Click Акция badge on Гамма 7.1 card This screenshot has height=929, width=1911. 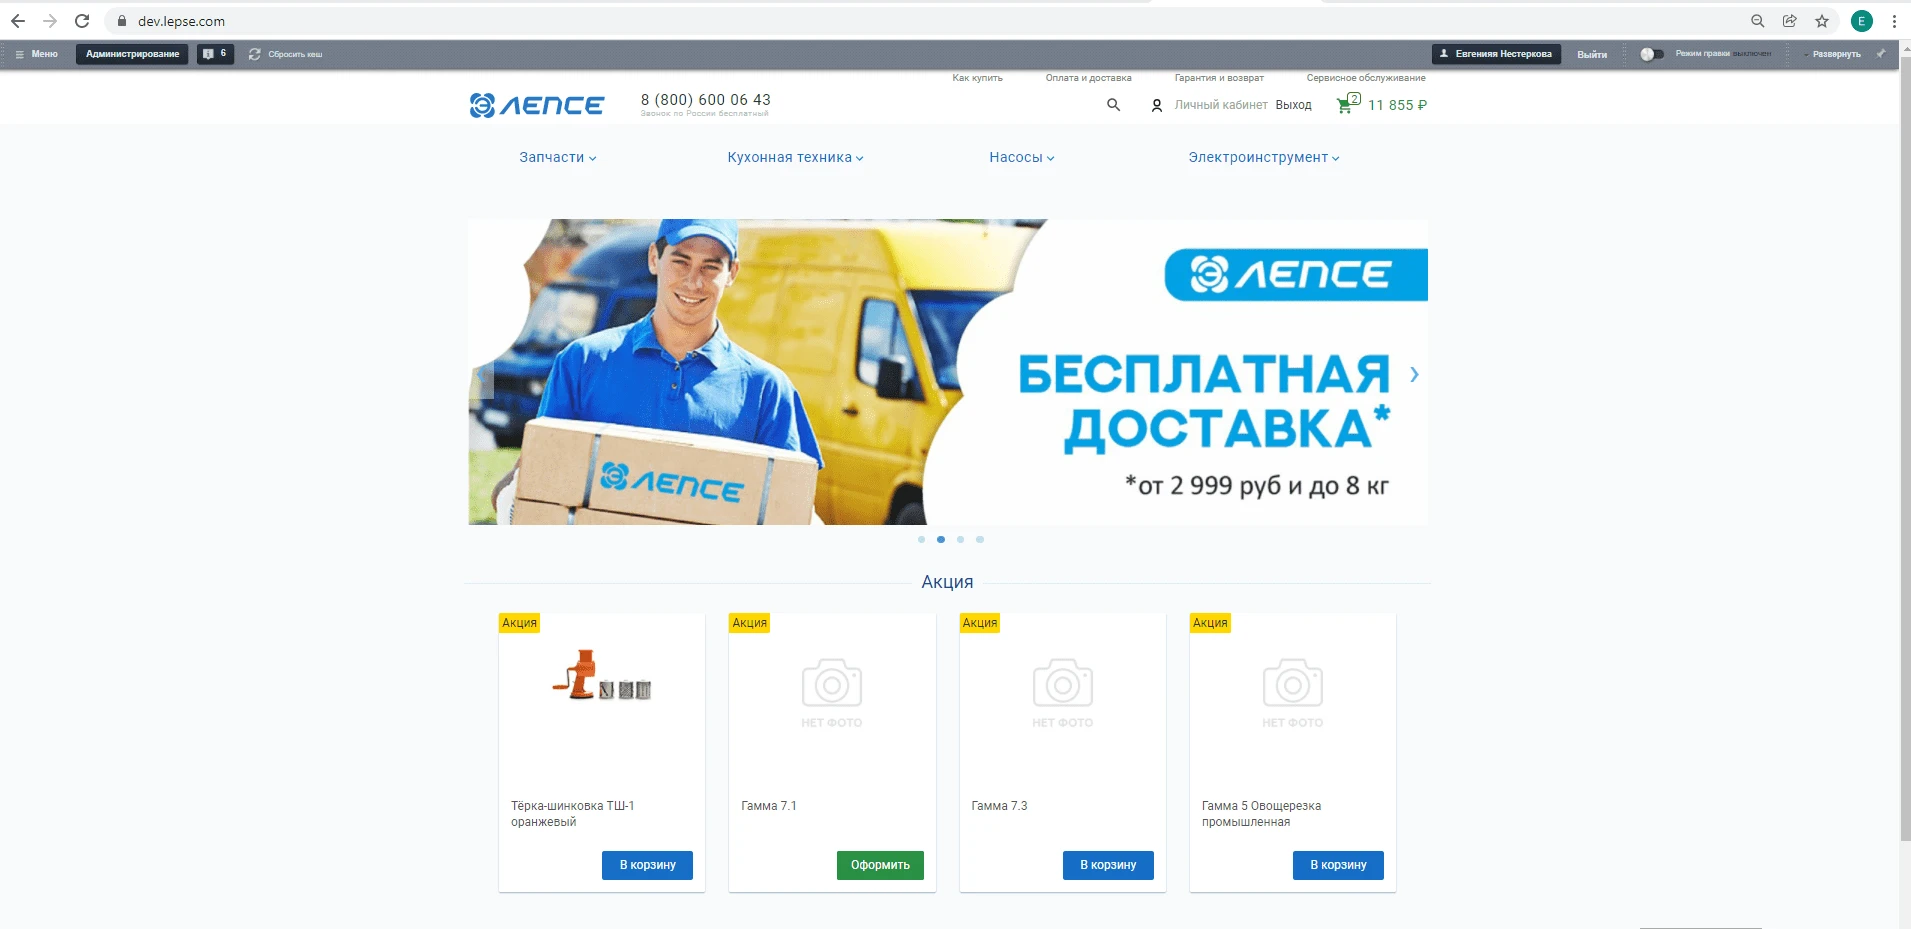[749, 623]
